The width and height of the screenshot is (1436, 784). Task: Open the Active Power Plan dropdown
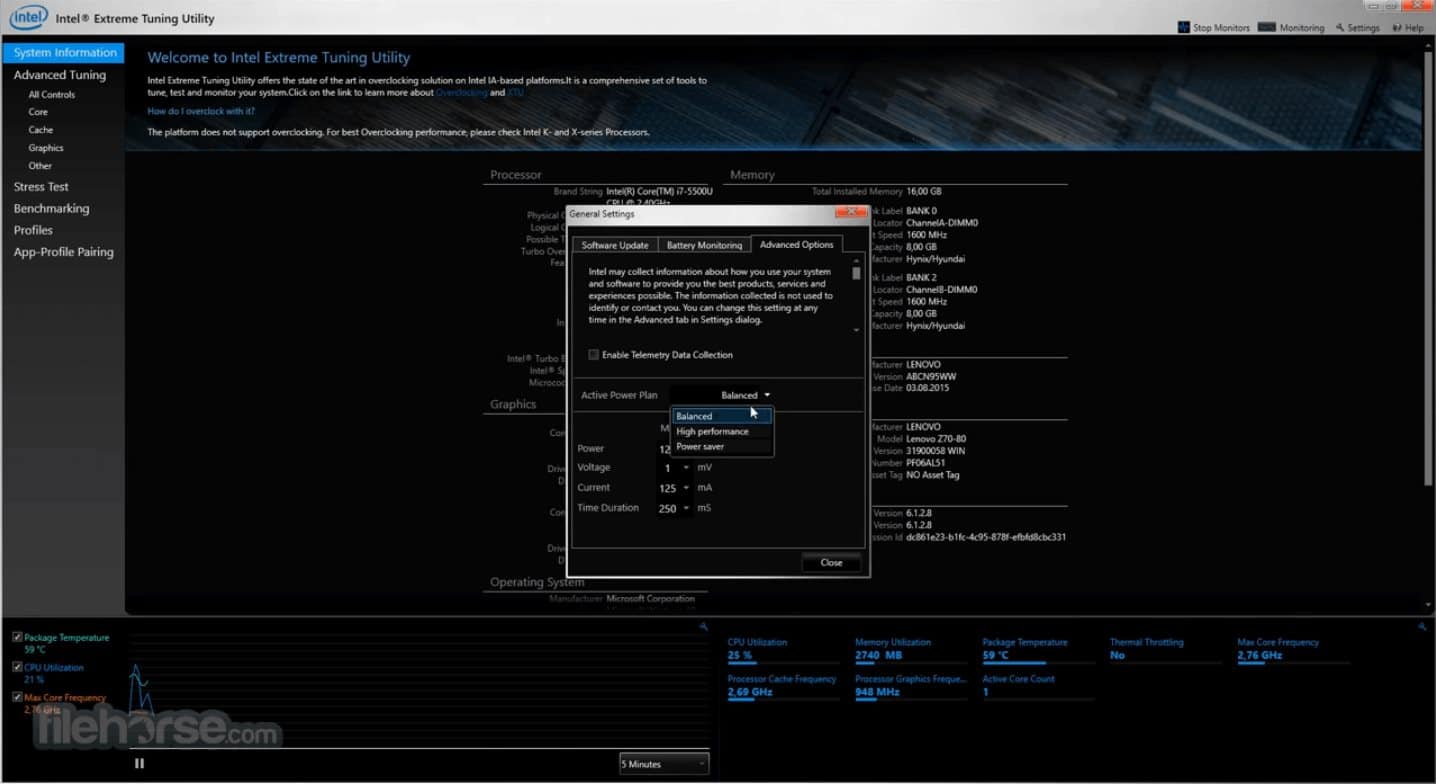[767, 394]
